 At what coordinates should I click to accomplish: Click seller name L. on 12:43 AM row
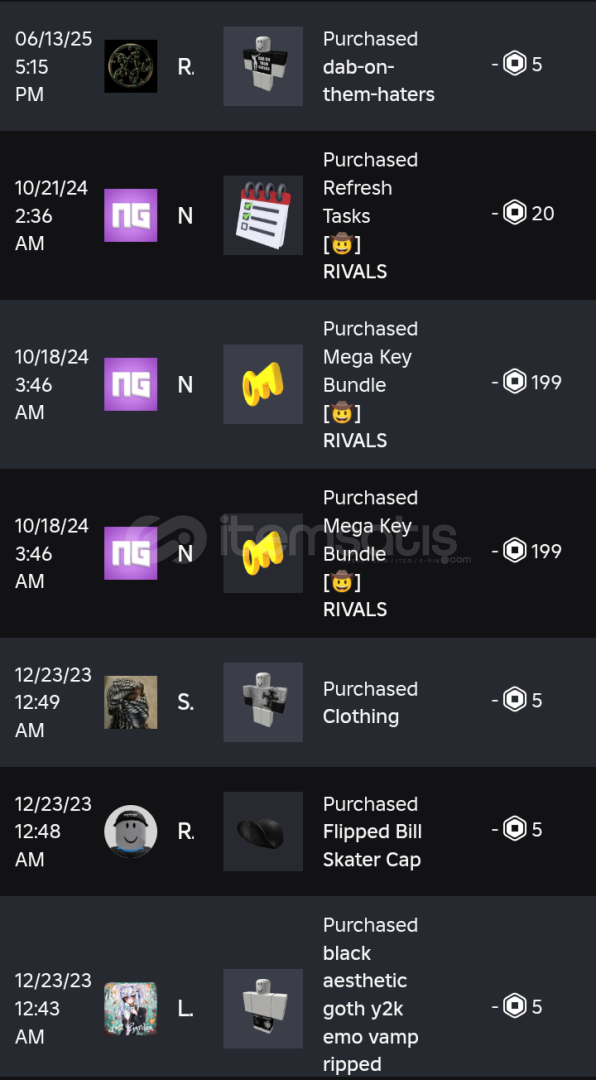pos(185,1009)
